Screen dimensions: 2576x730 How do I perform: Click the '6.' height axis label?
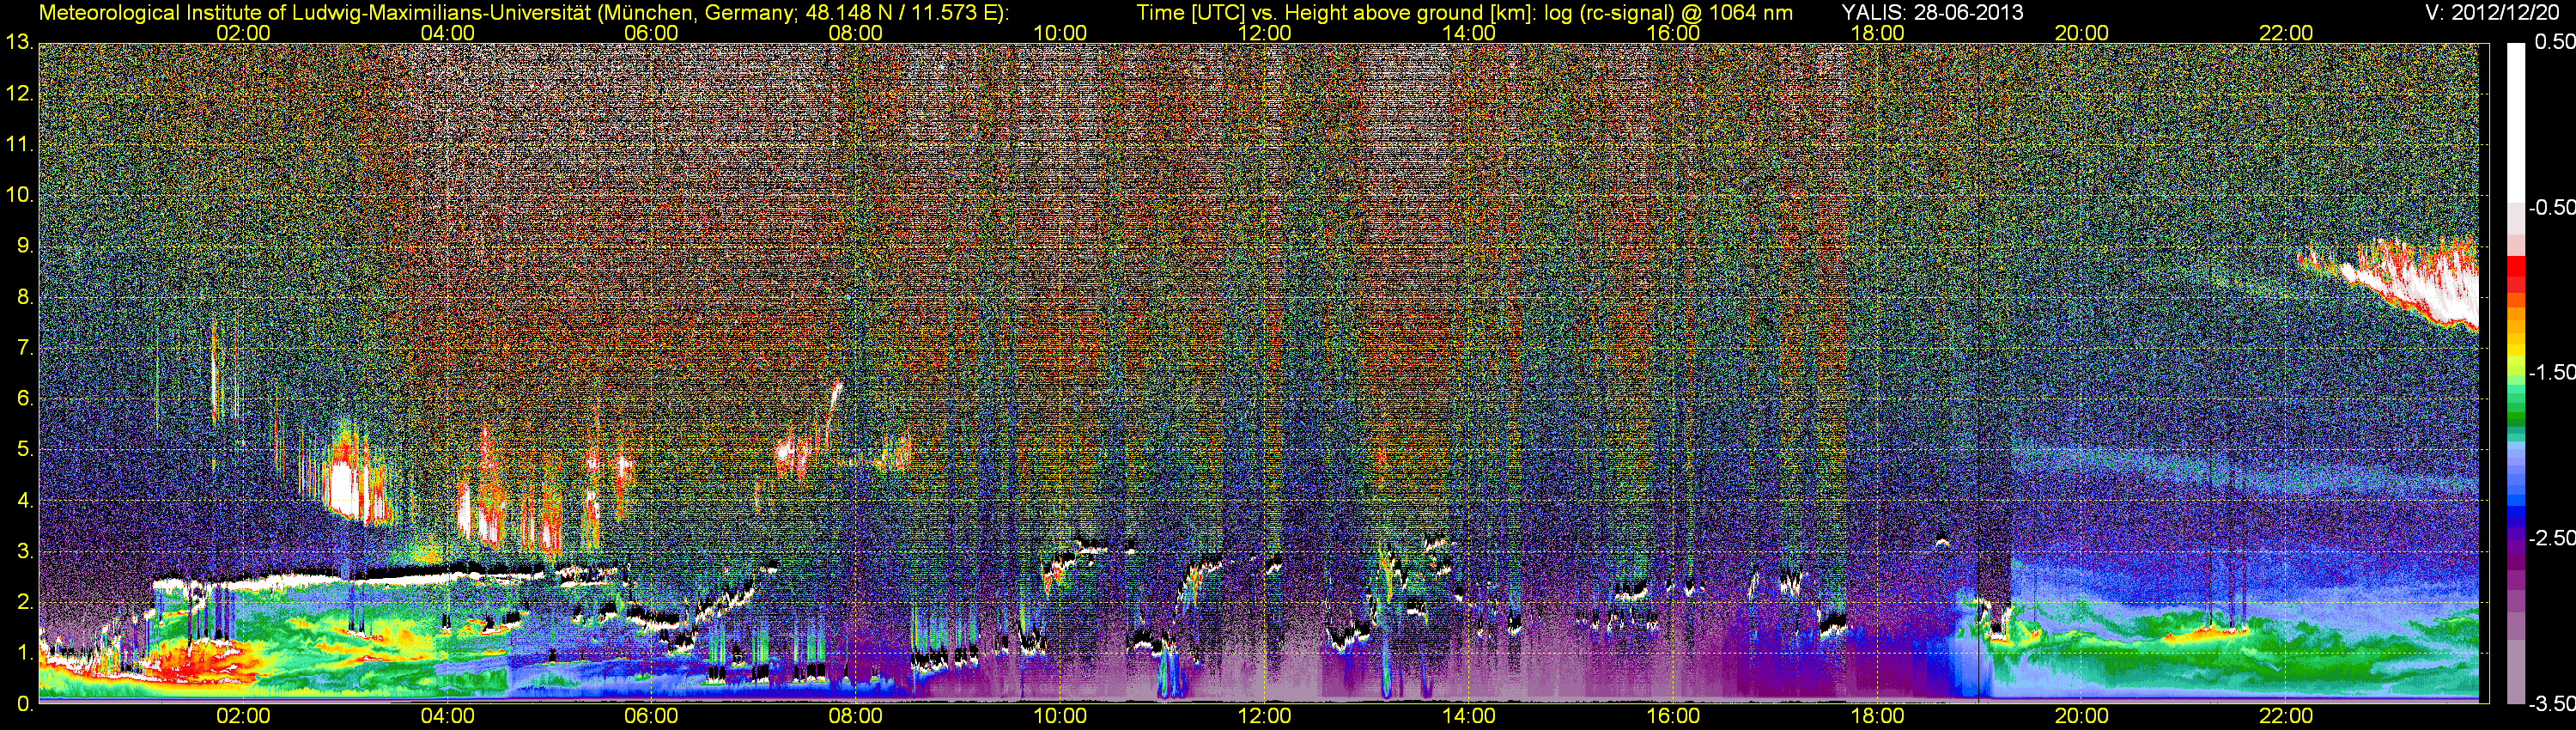[x=26, y=399]
